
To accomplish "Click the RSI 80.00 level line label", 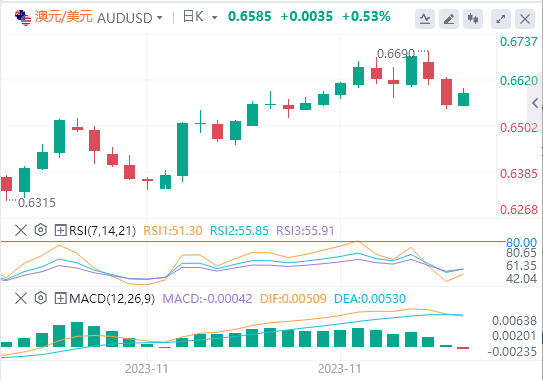I will [x=522, y=242].
